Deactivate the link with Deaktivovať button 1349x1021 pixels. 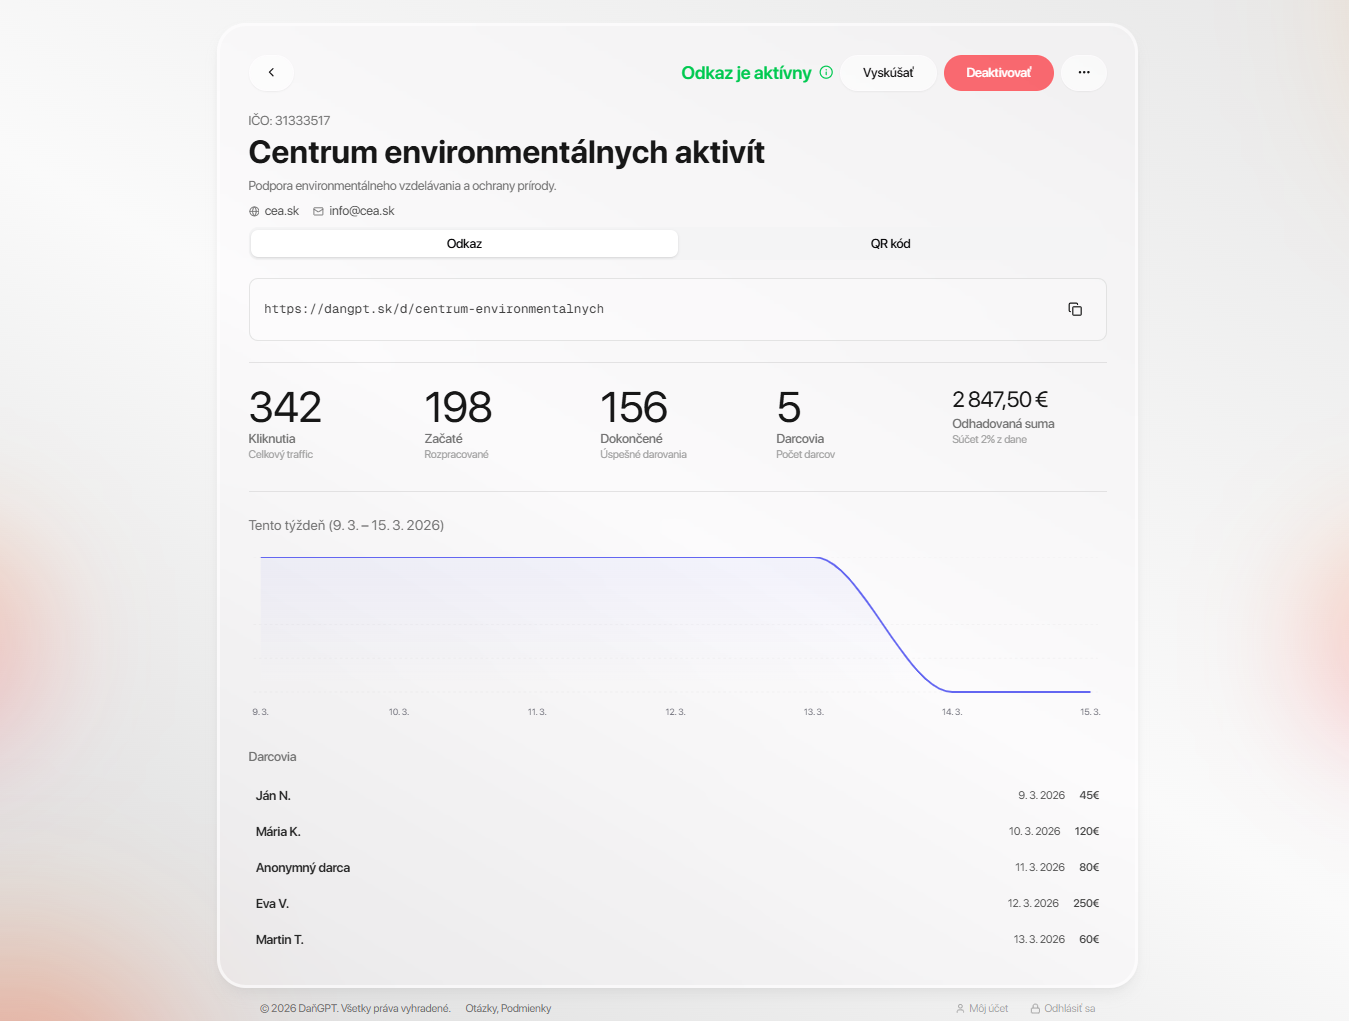coord(998,73)
